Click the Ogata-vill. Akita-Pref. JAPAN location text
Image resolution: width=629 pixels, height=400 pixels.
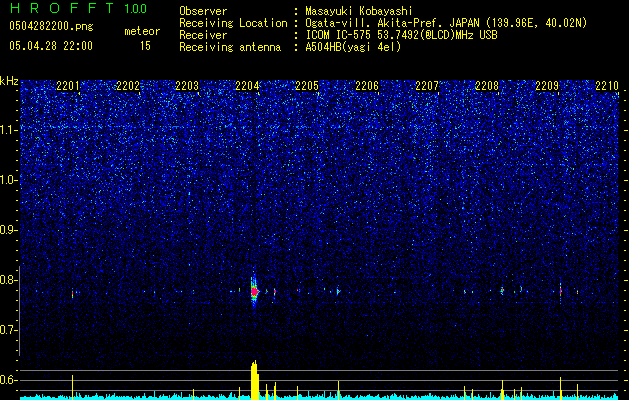(x=446, y=23)
